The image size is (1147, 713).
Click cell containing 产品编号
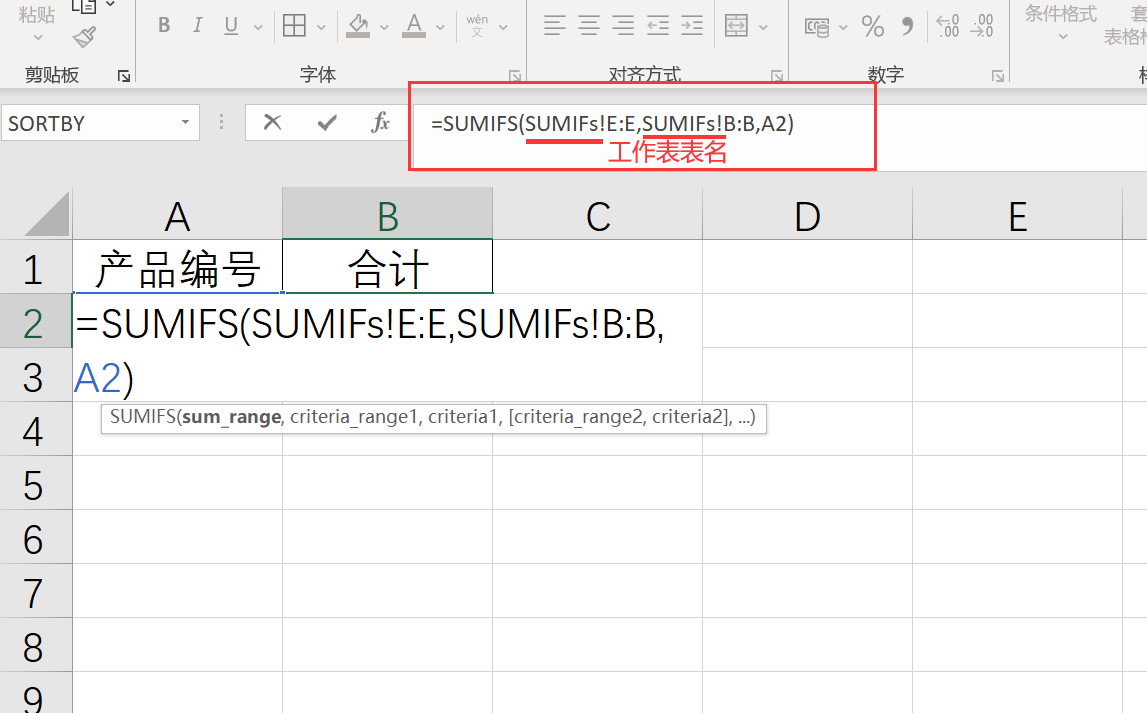point(177,268)
